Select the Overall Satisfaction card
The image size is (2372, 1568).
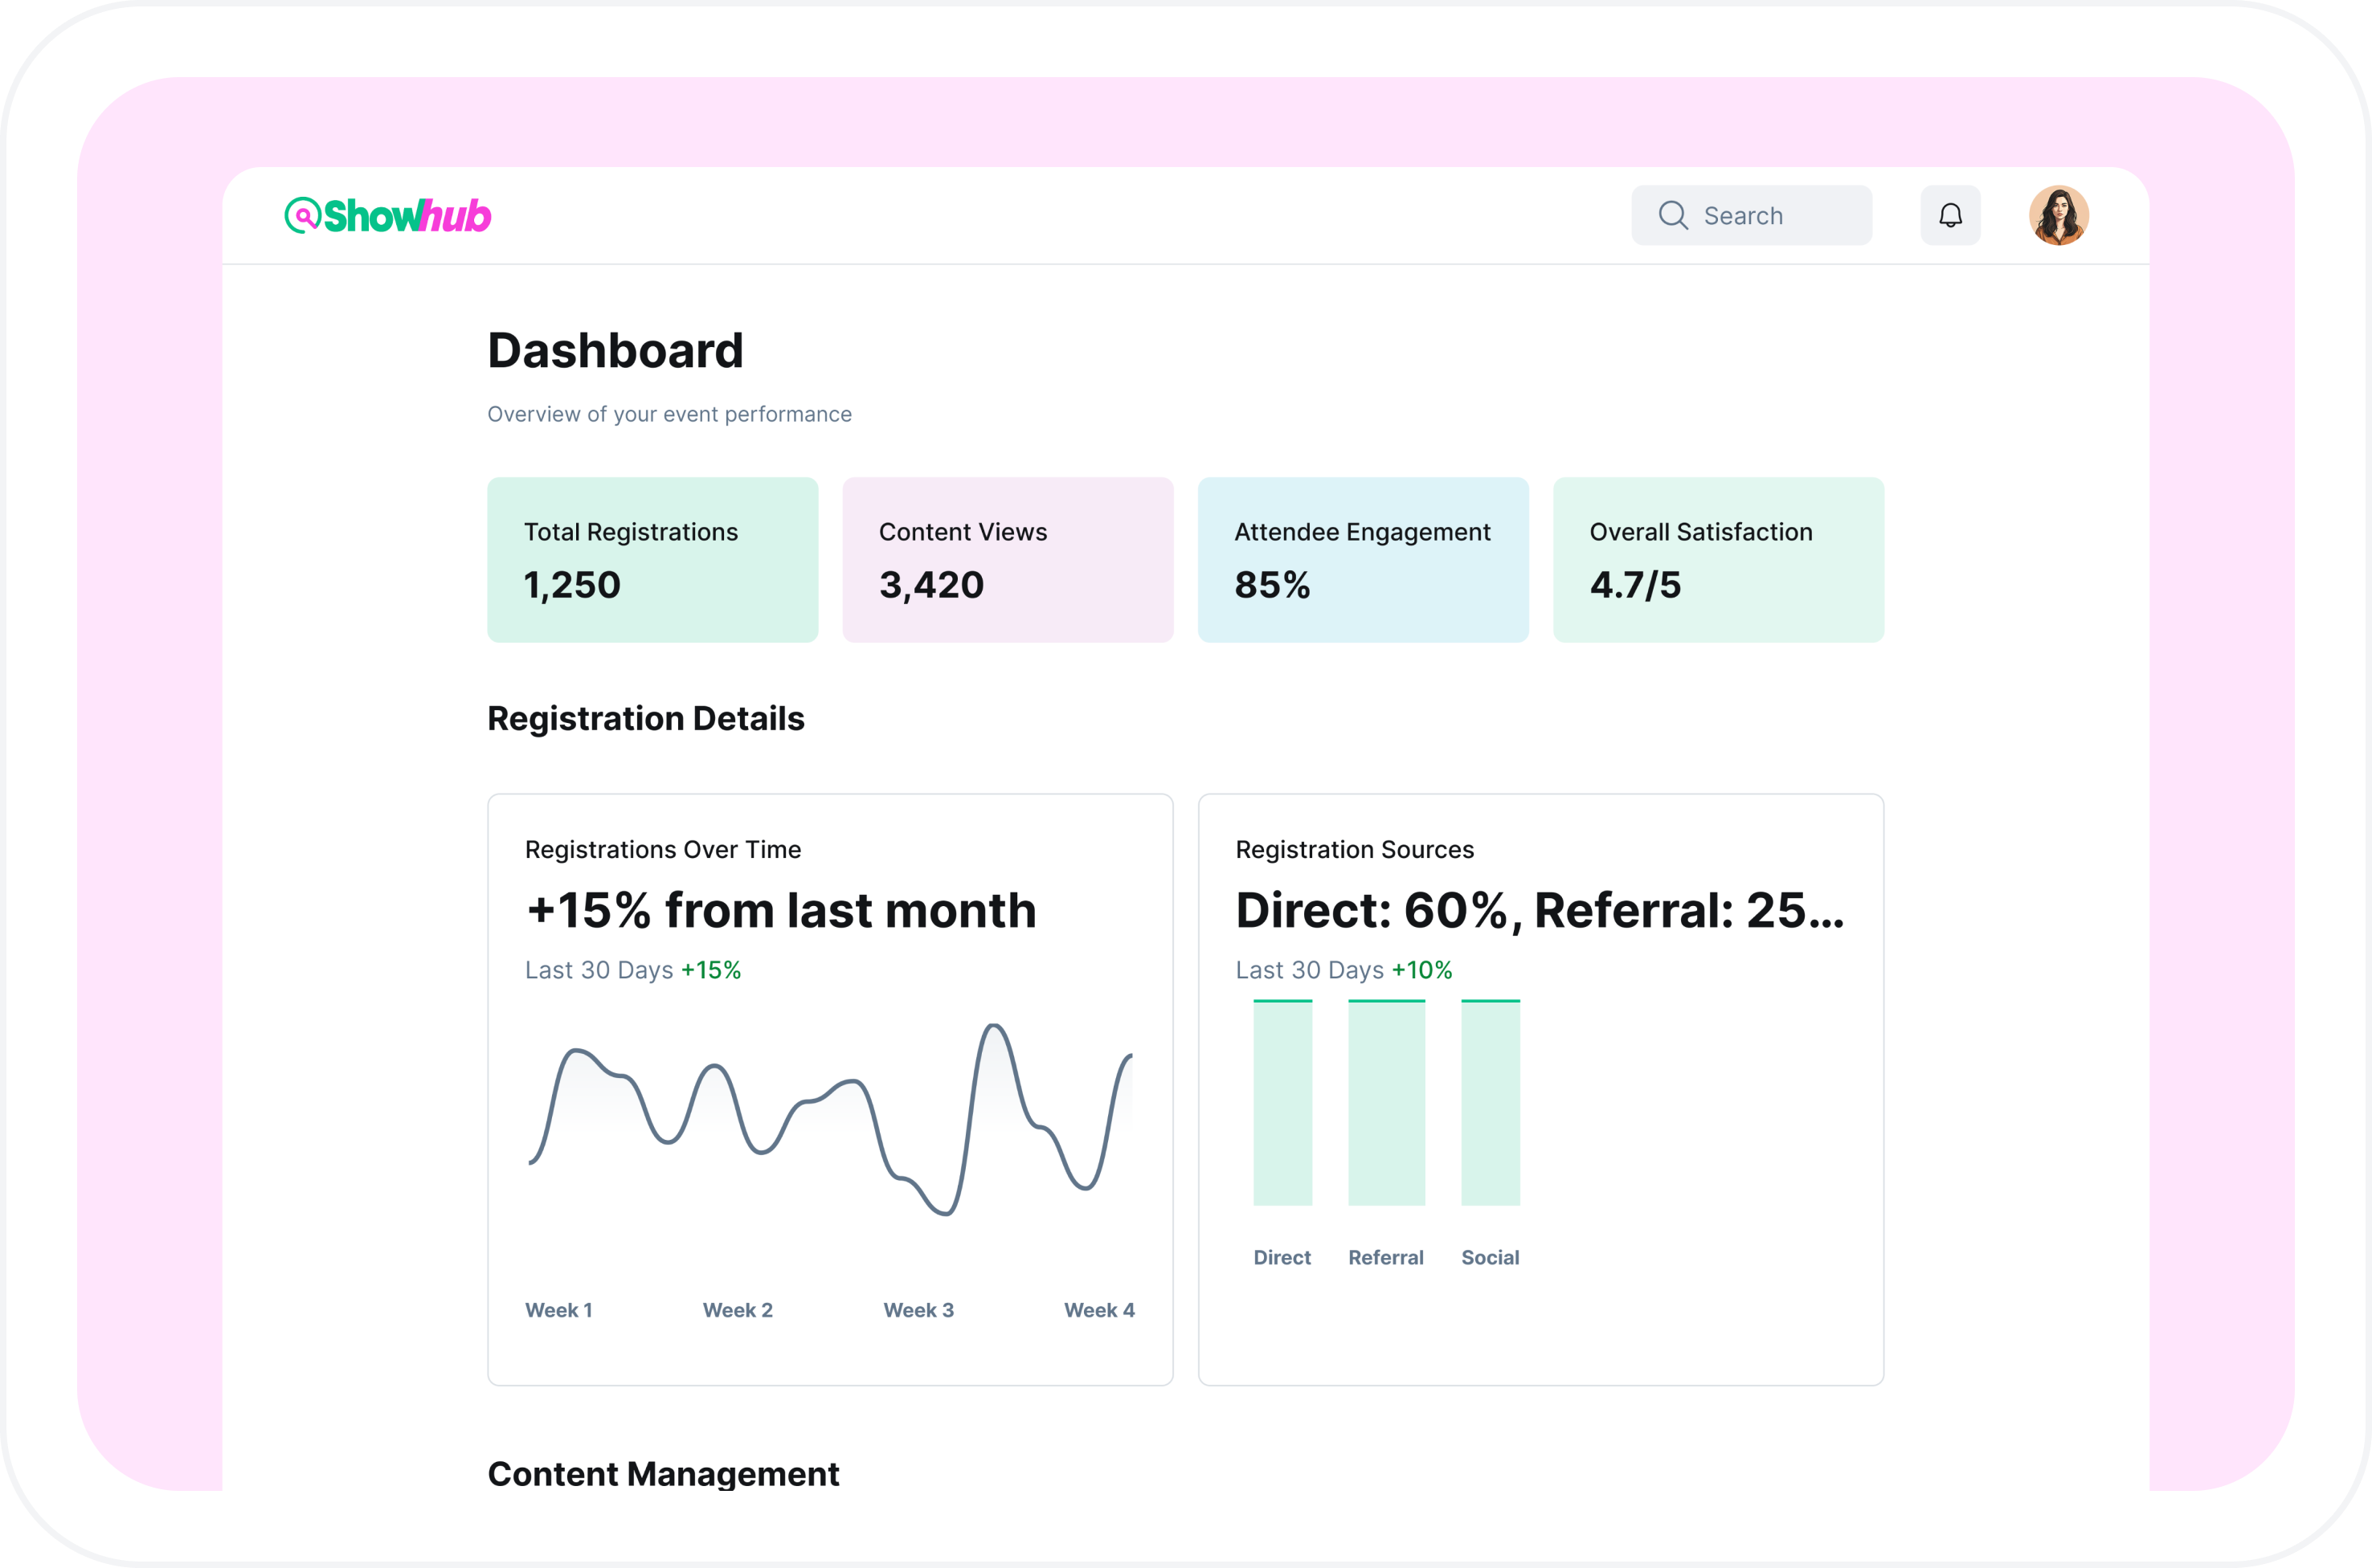click(x=1717, y=559)
